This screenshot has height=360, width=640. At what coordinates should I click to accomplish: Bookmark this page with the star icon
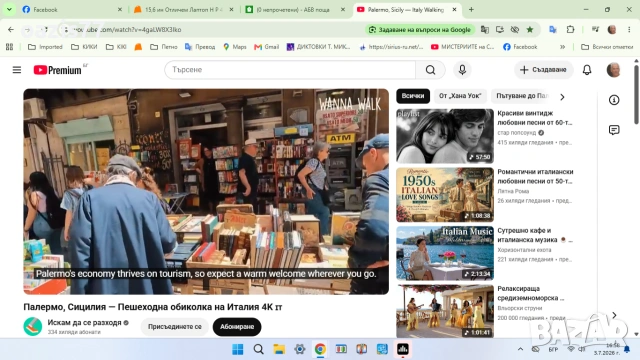click(530, 29)
